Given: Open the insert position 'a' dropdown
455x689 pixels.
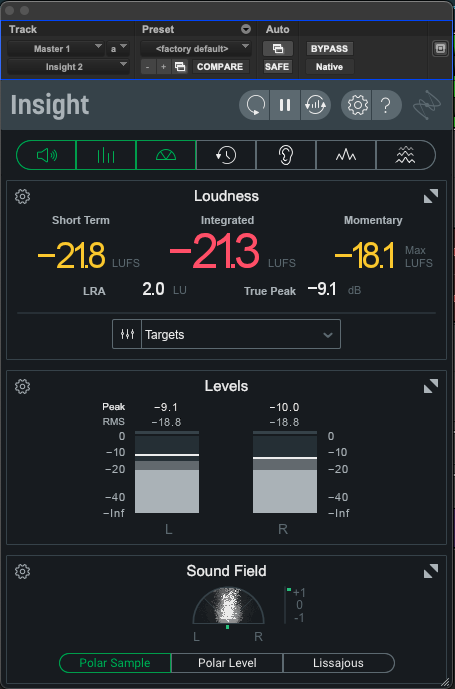Looking at the screenshot, I should pyautogui.click(x=118, y=48).
